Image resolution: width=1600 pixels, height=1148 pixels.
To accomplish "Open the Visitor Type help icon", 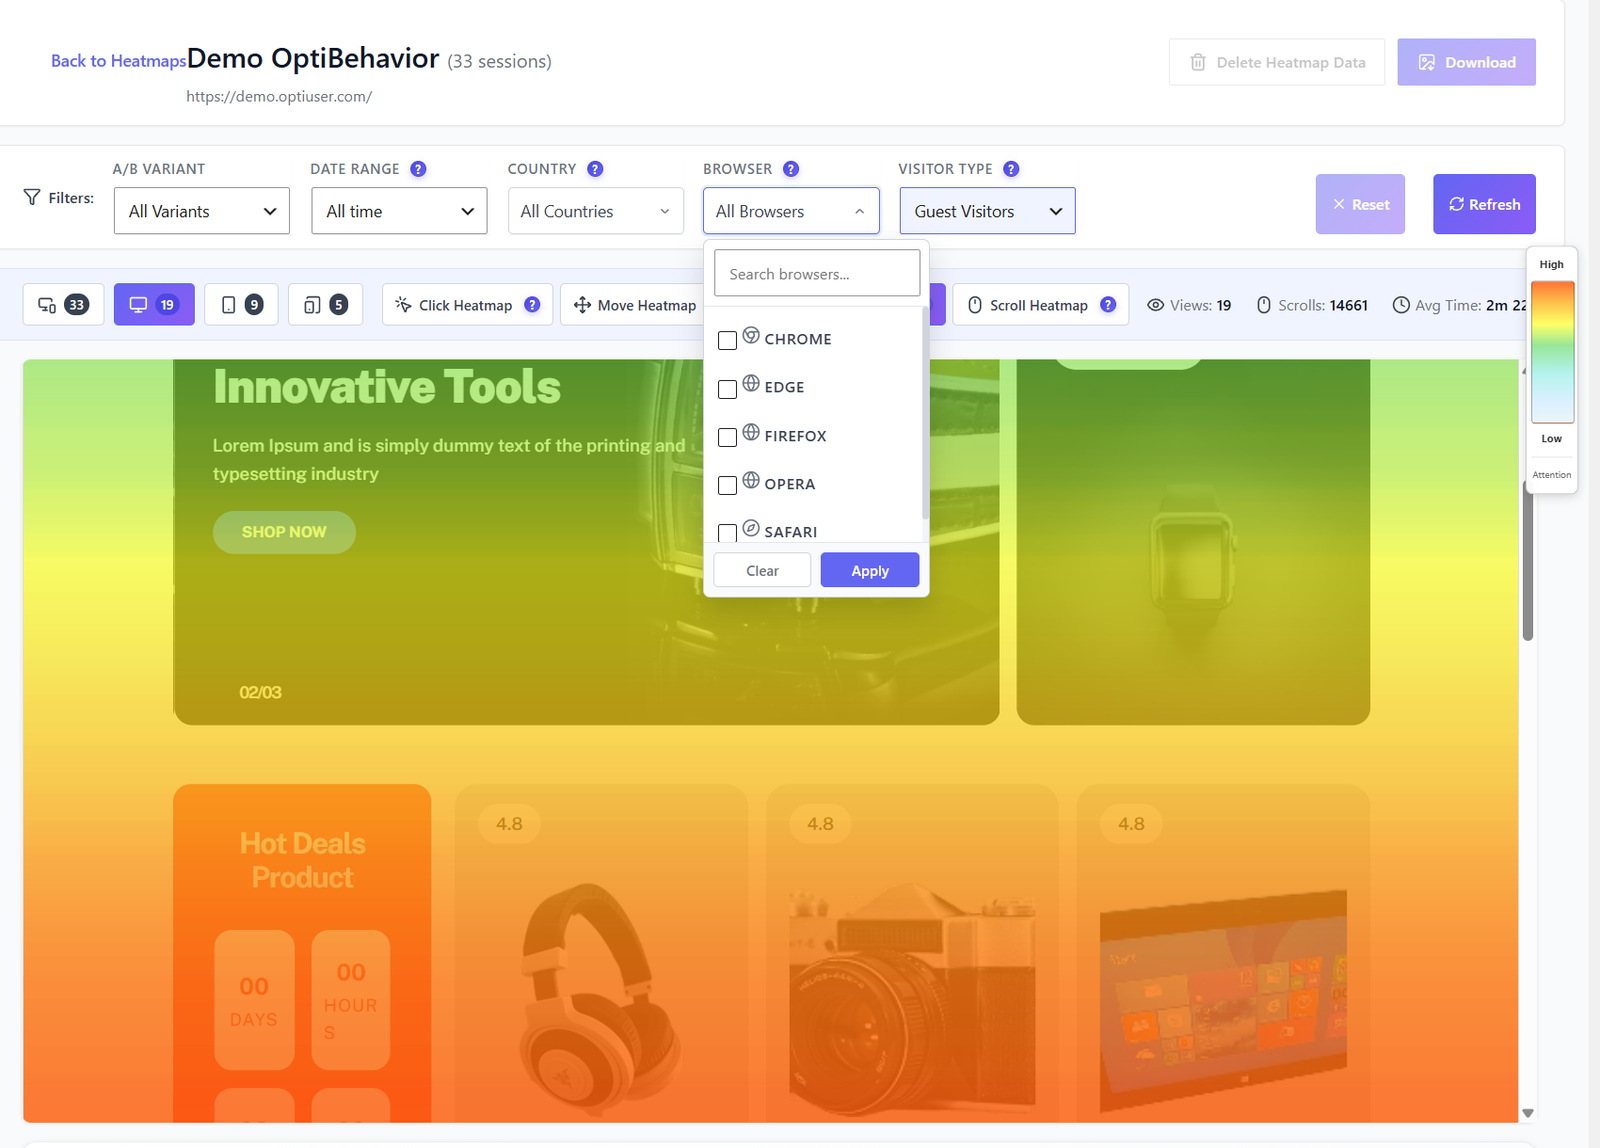I will 1011,169.
